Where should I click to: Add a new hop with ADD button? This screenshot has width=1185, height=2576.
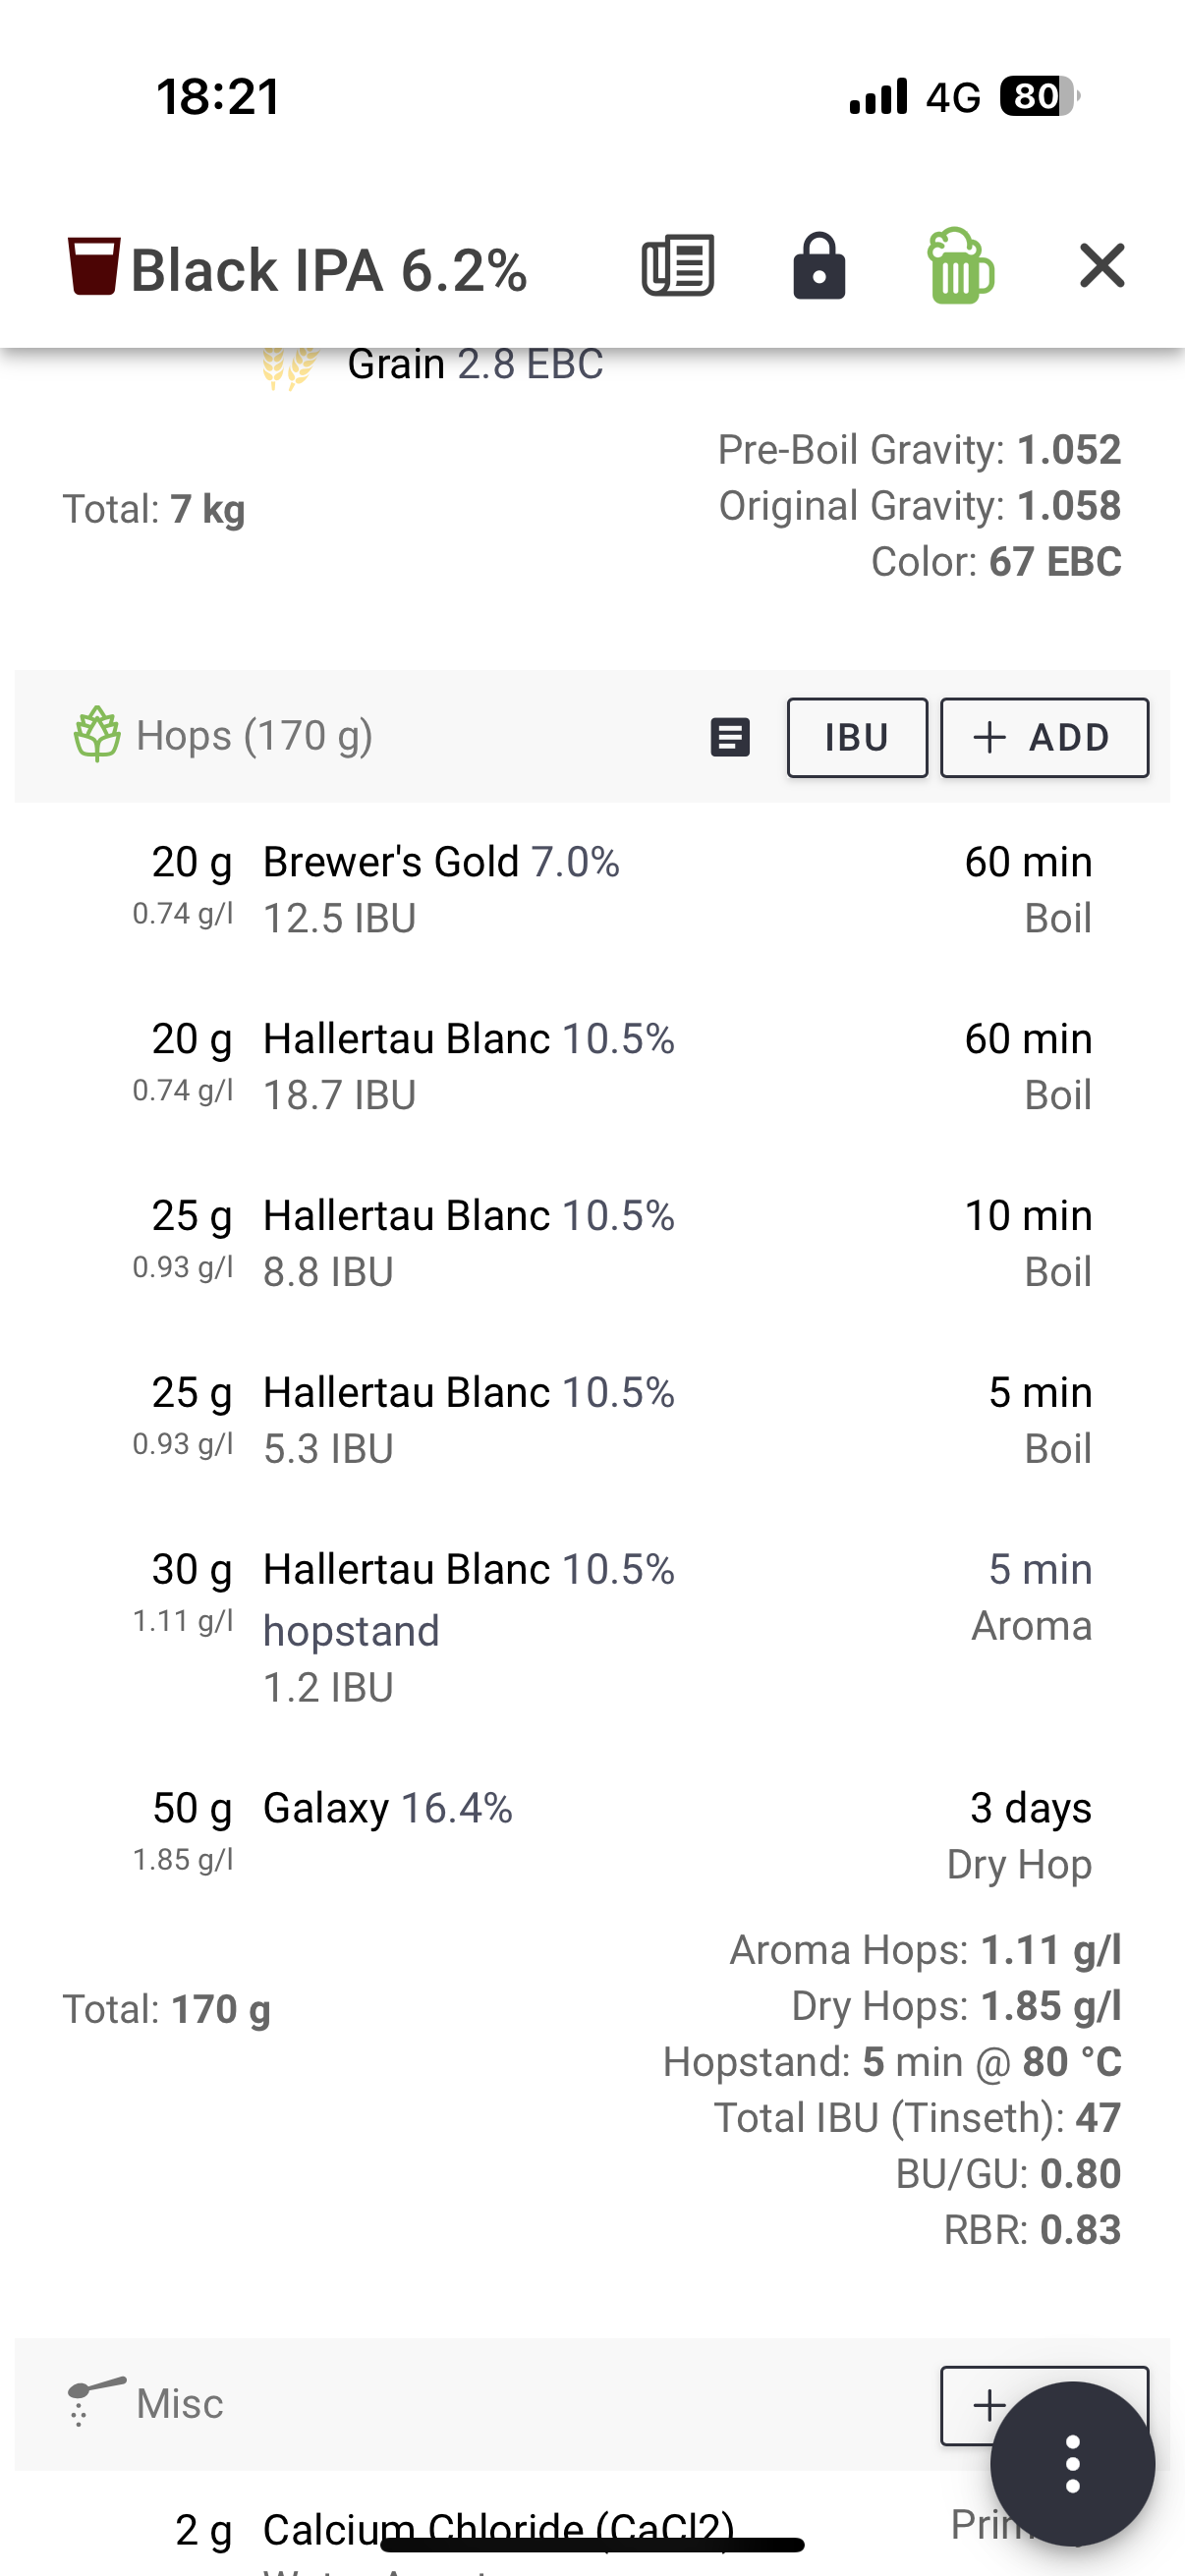(x=1044, y=738)
